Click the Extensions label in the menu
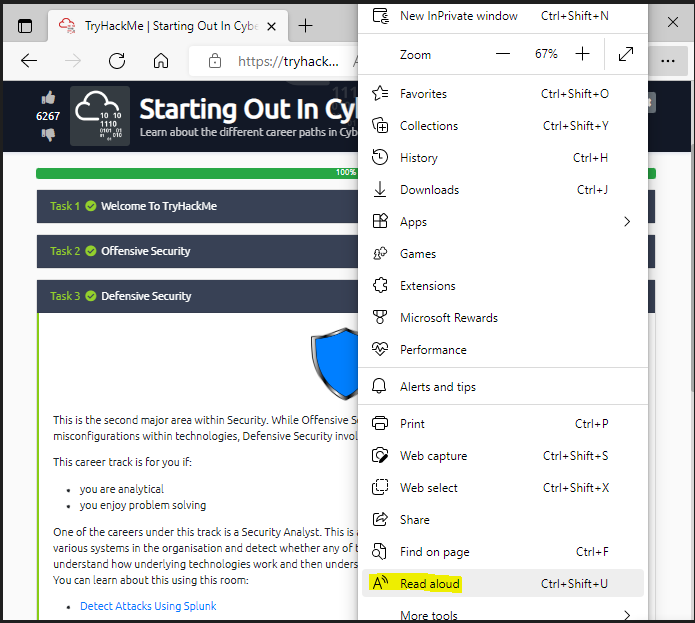This screenshot has width=695, height=623. (428, 286)
